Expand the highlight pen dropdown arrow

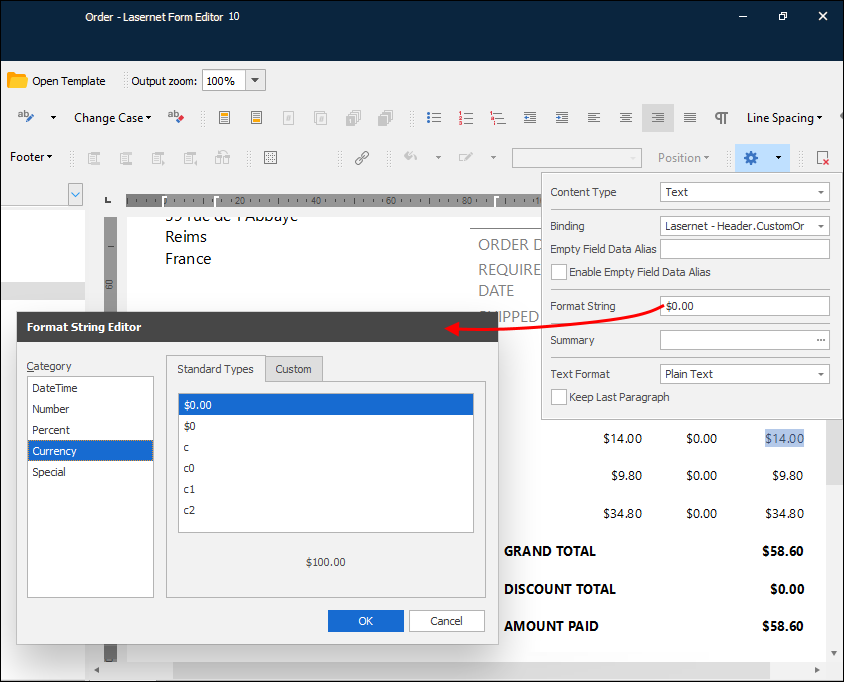53,117
